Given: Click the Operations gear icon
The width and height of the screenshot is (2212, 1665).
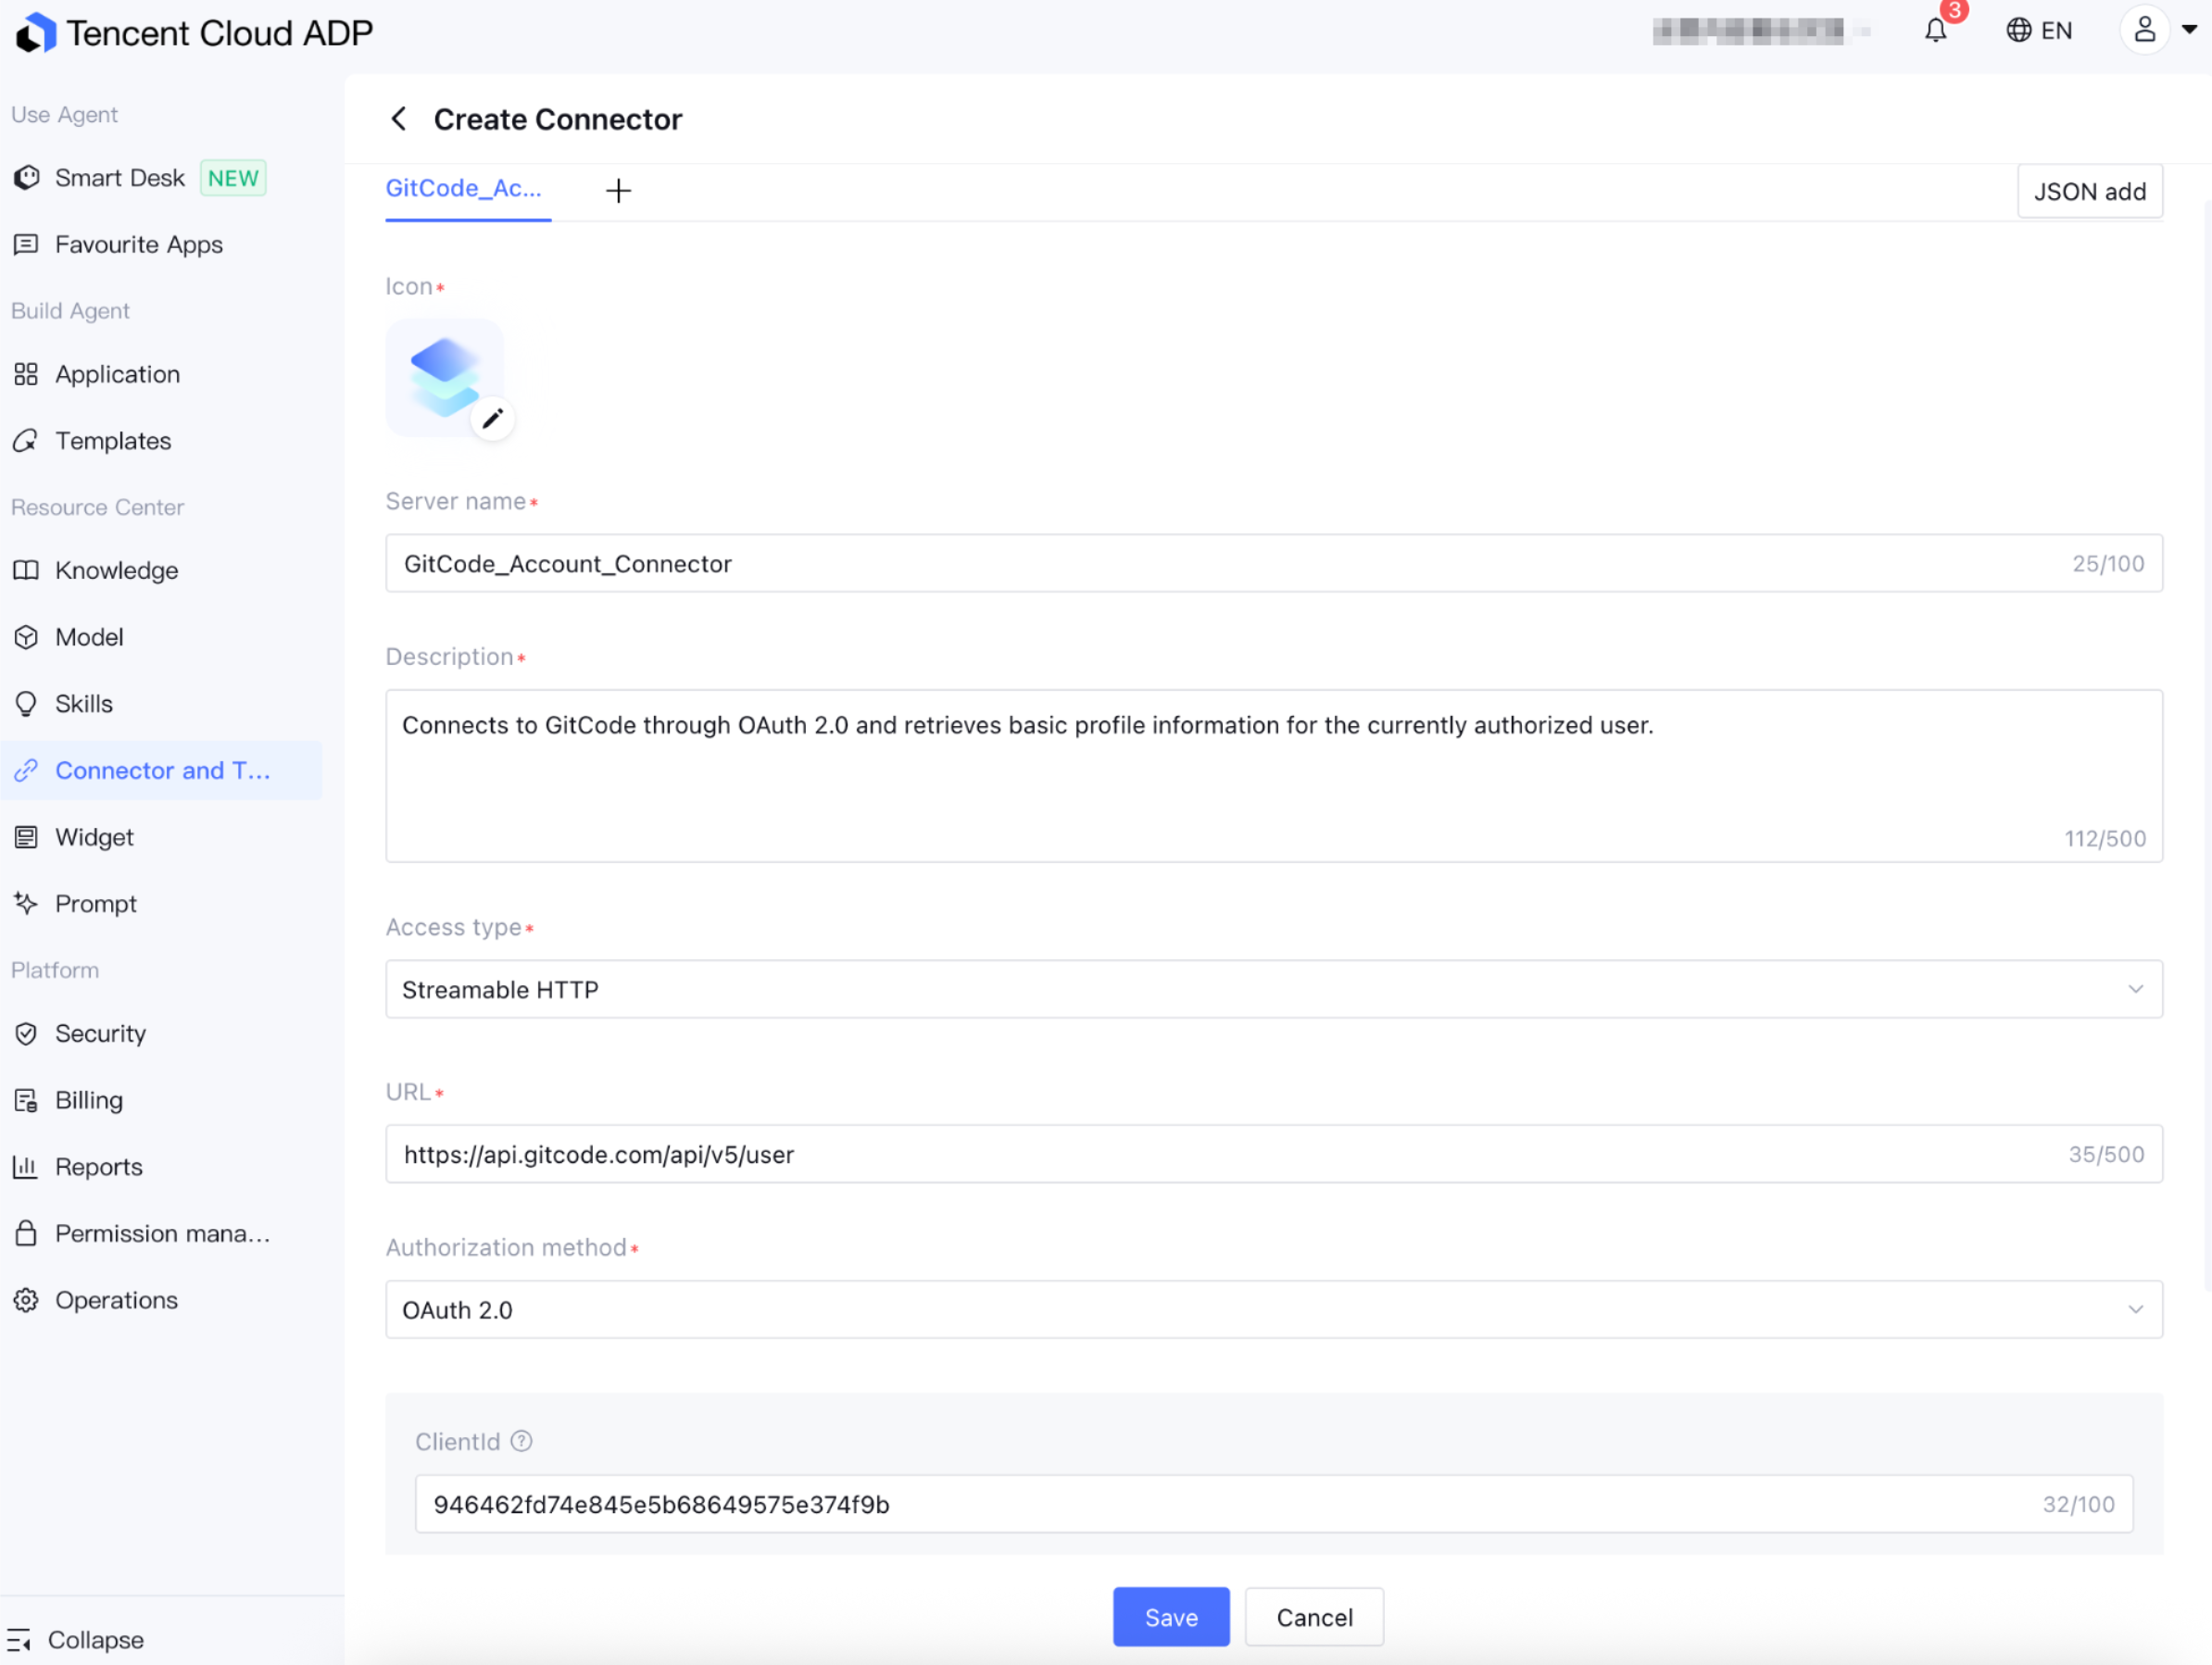Looking at the screenshot, I should coord(27,1300).
